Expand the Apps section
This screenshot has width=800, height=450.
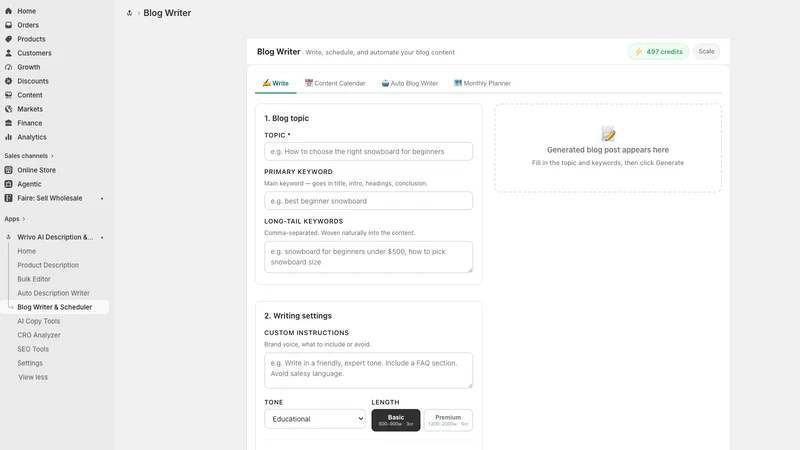click(x=14, y=219)
